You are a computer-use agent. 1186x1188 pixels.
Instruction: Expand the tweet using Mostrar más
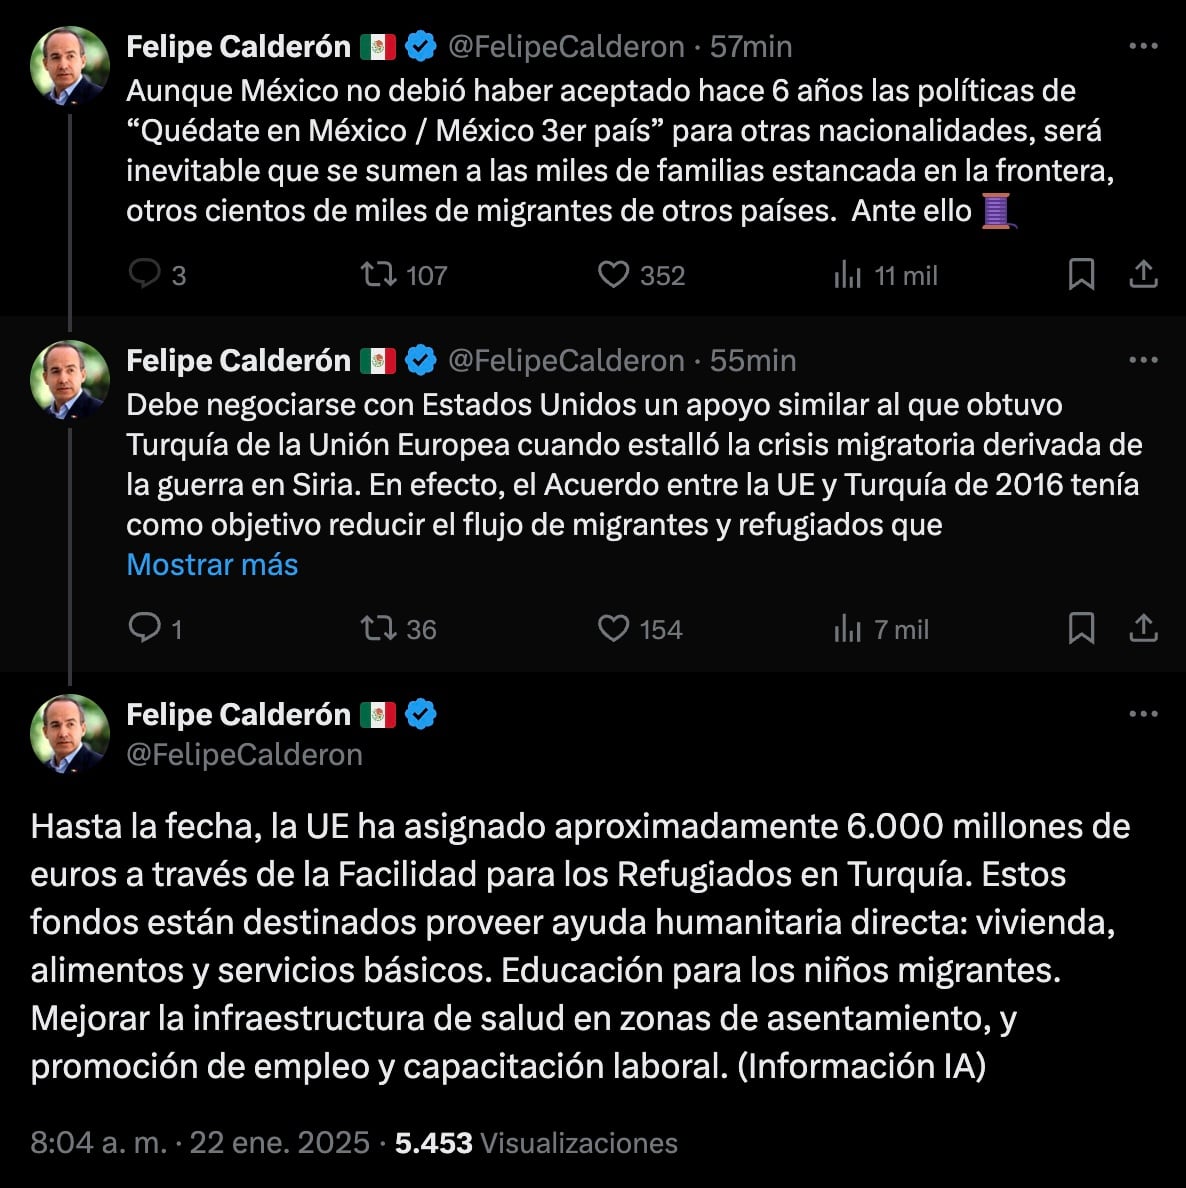211,565
